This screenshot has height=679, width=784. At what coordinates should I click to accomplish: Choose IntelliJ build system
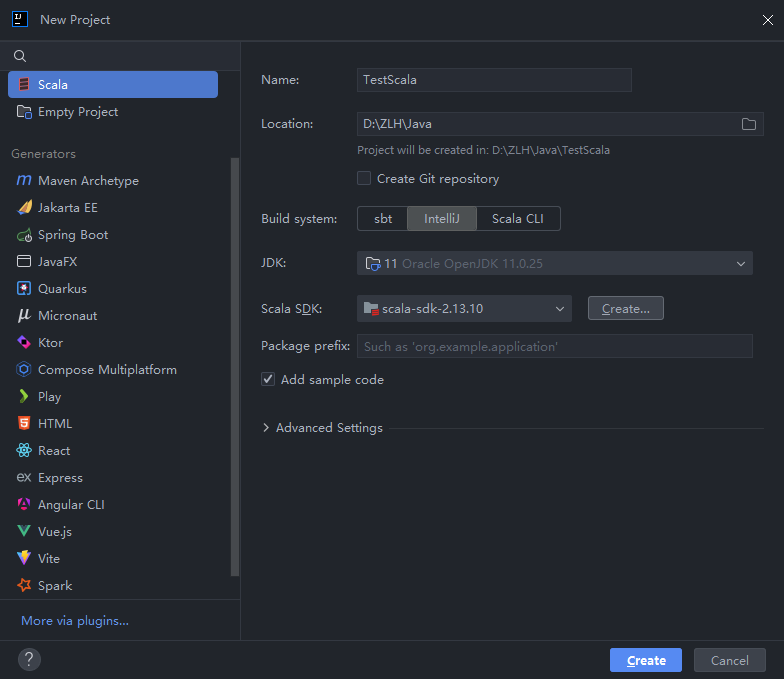pyautogui.click(x=442, y=218)
